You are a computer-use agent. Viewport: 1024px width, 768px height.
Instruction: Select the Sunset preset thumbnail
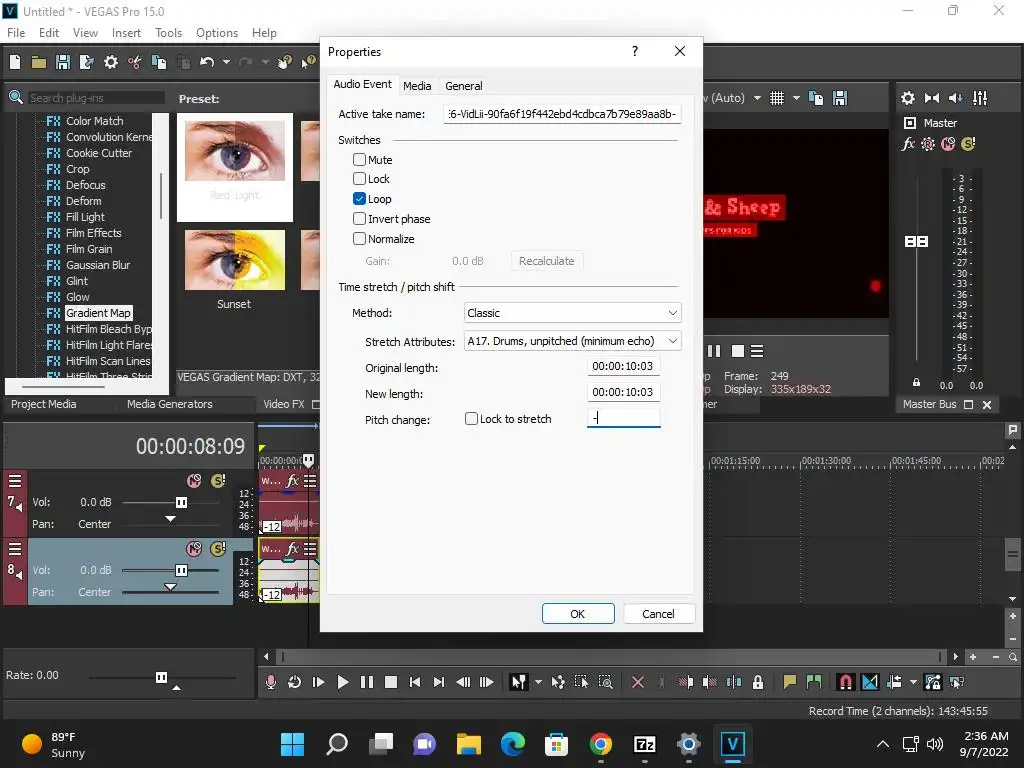point(234,260)
